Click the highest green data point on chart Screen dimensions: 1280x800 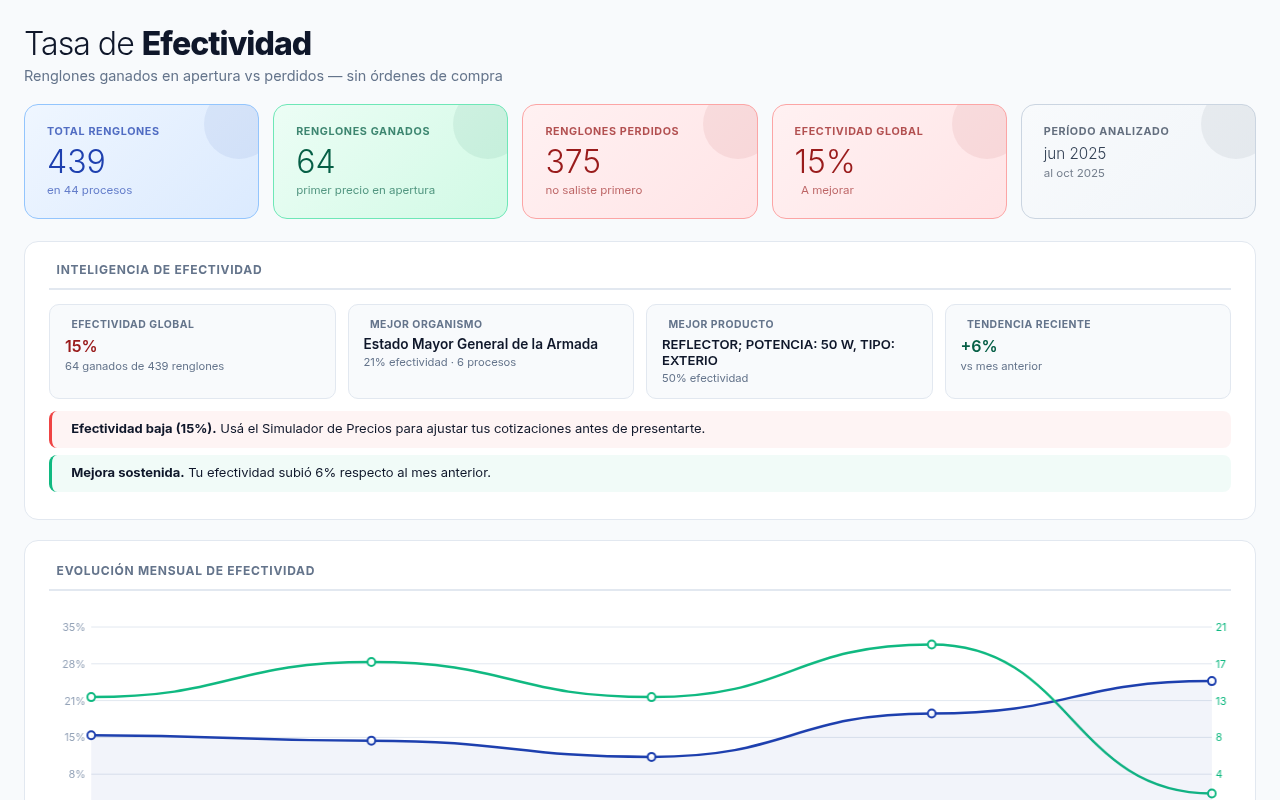(931, 645)
